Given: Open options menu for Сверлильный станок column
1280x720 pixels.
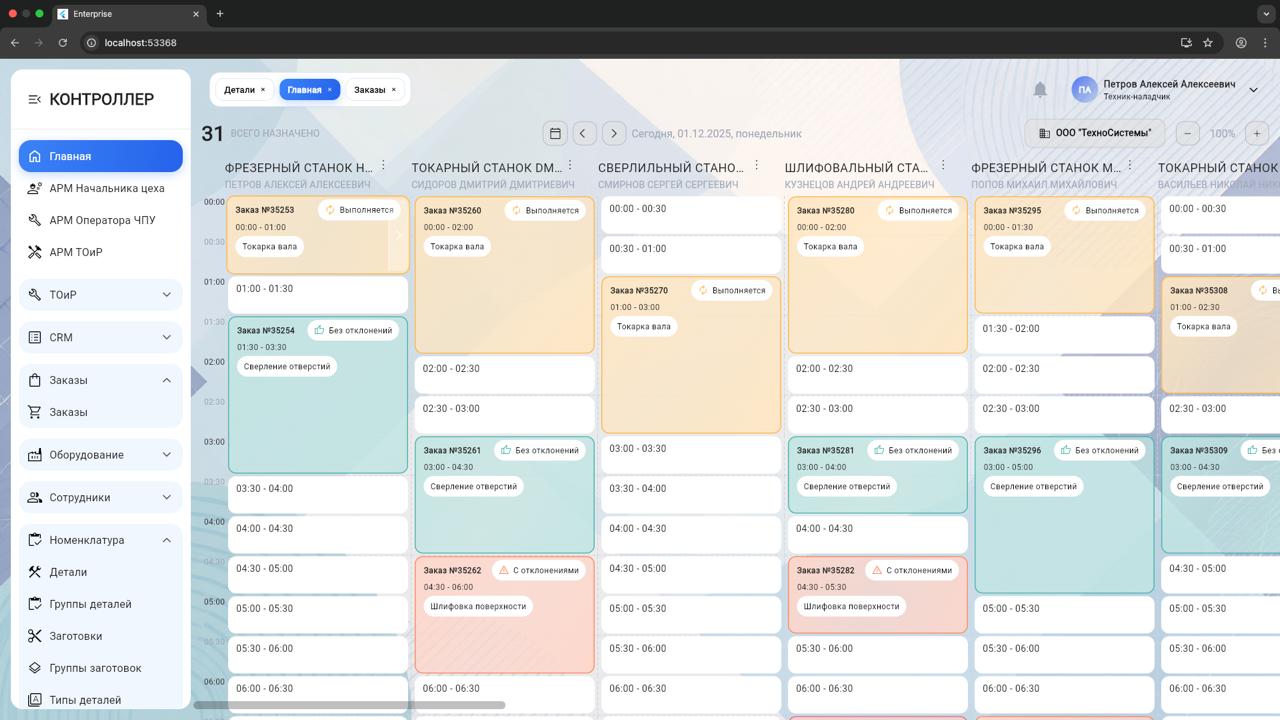Looking at the screenshot, I should [757, 166].
